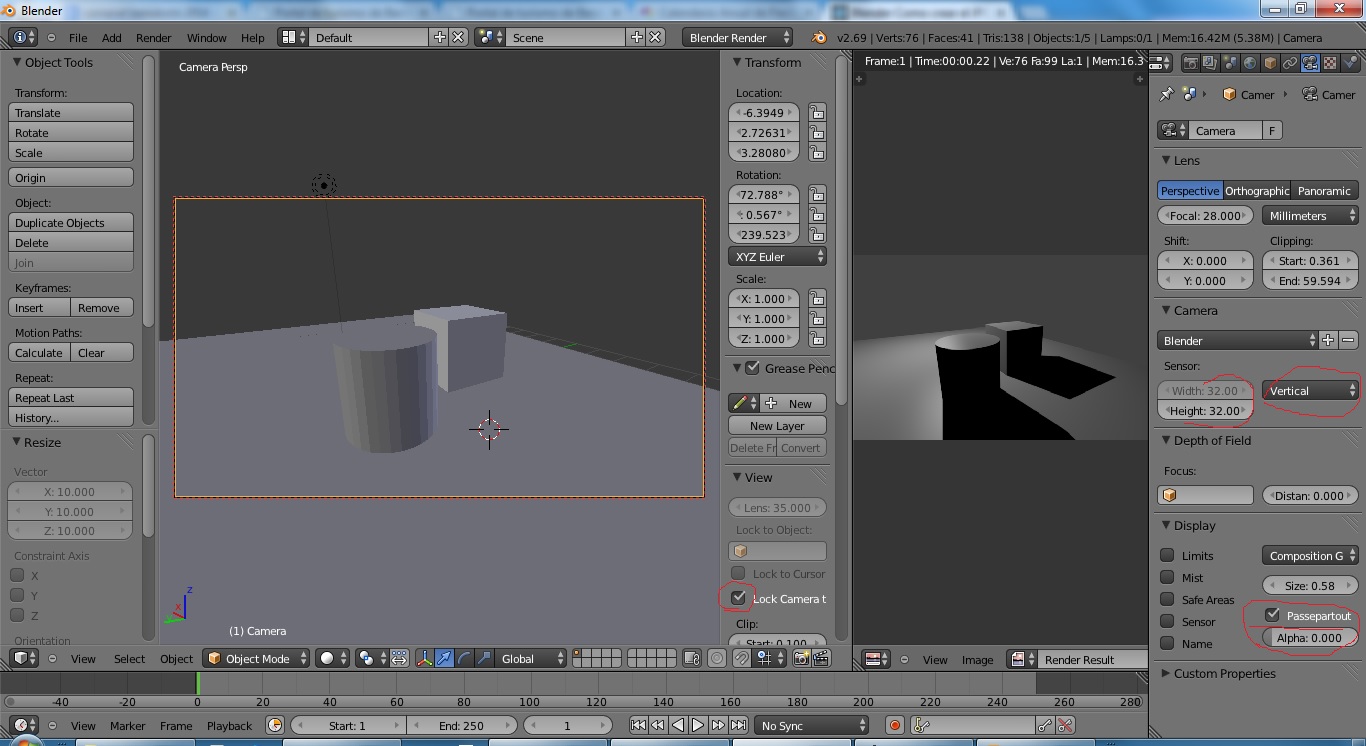
Task: Click jump to first frame icon
Action: click(638, 725)
